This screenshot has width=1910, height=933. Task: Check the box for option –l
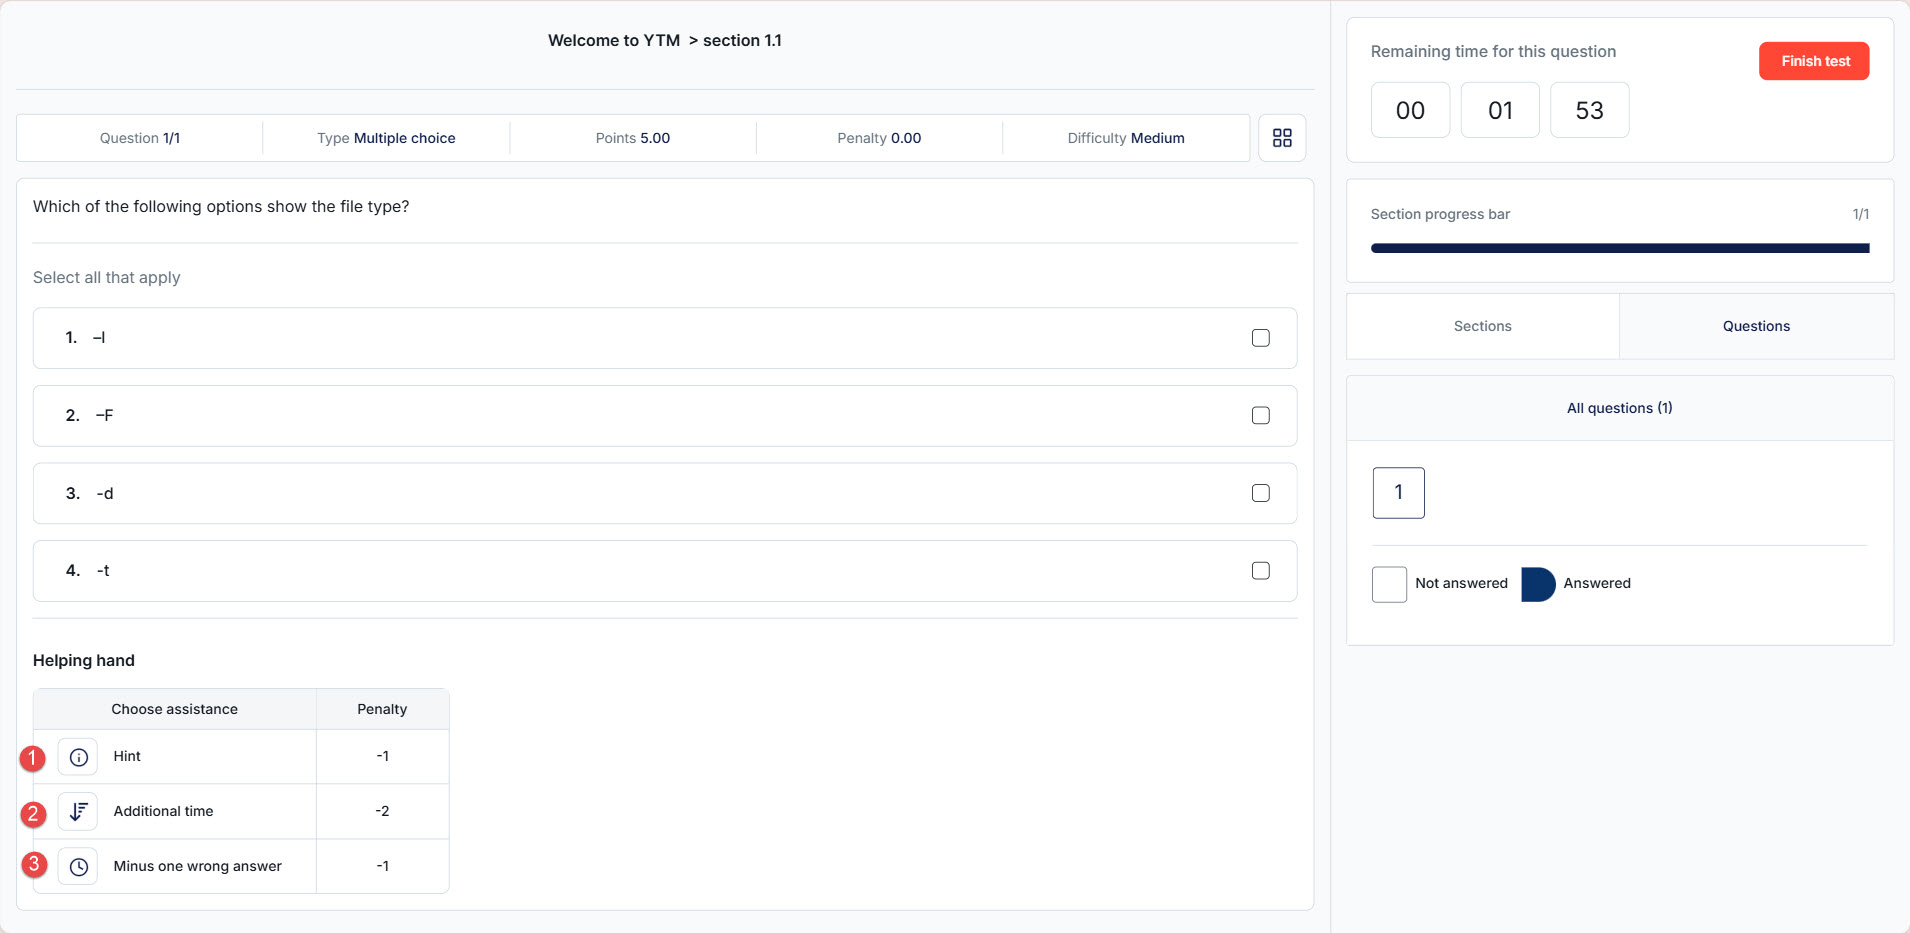[x=1260, y=338]
